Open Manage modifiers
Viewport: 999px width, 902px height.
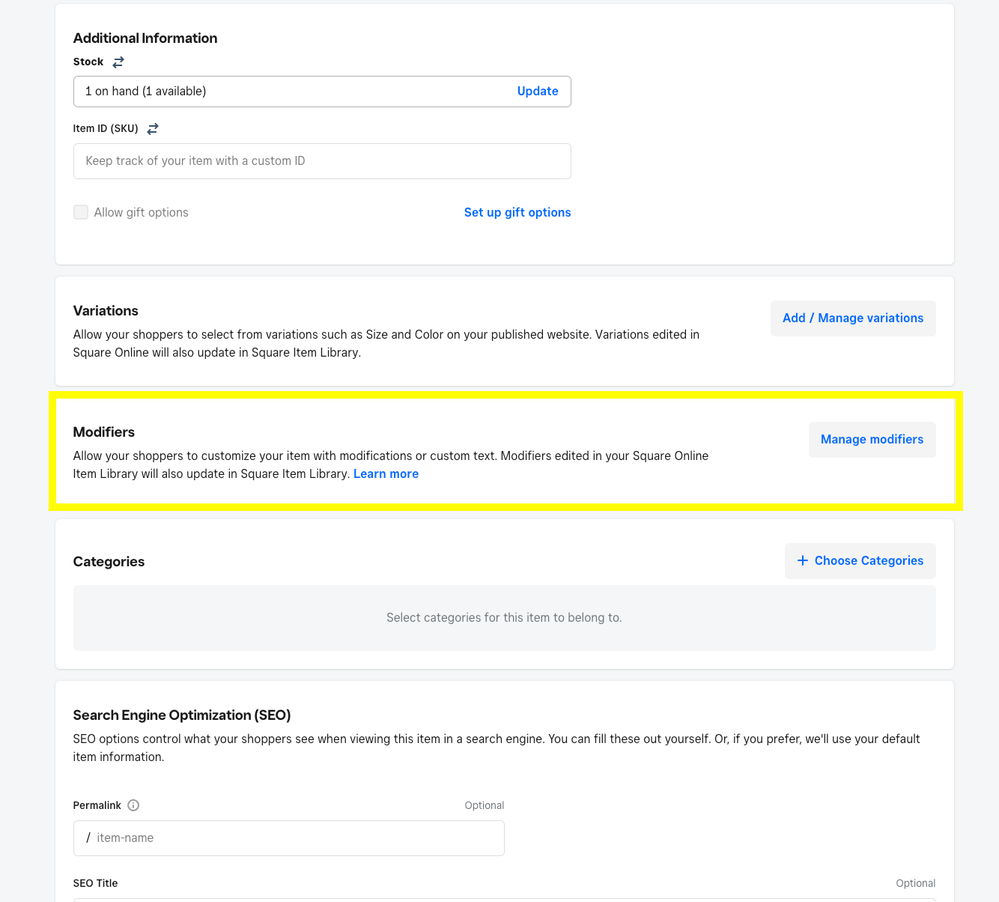[871, 439]
